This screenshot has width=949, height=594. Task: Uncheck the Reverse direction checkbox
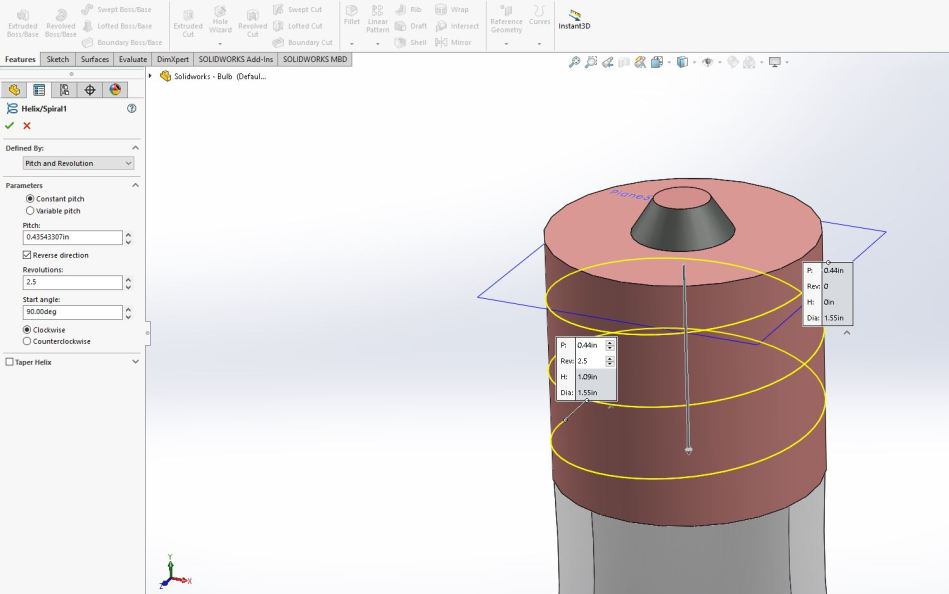(x=27, y=255)
